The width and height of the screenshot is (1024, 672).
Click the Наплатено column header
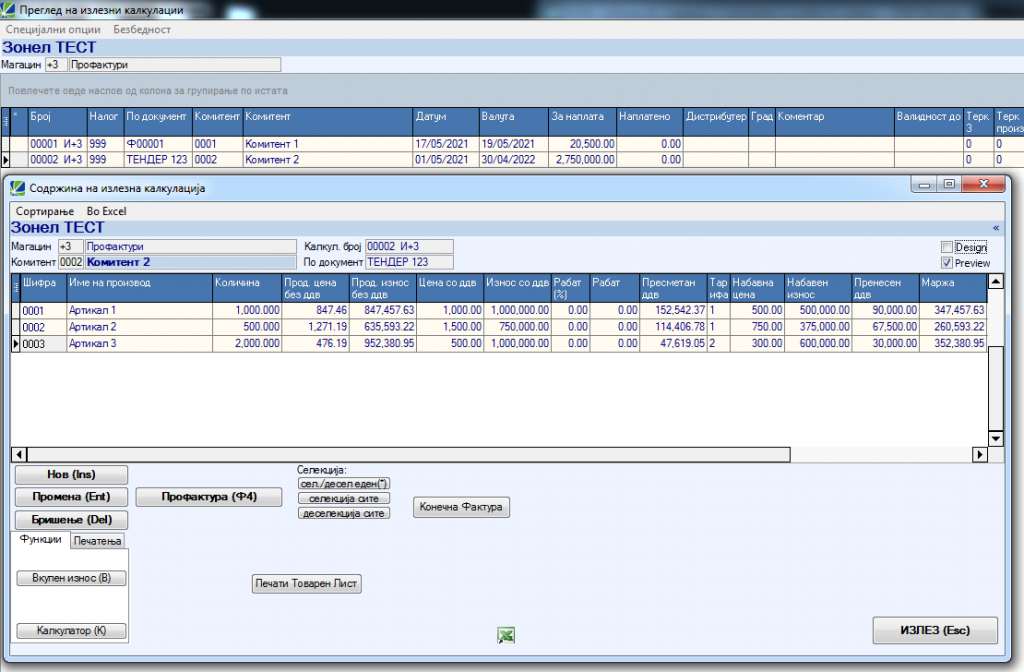tap(650, 122)
